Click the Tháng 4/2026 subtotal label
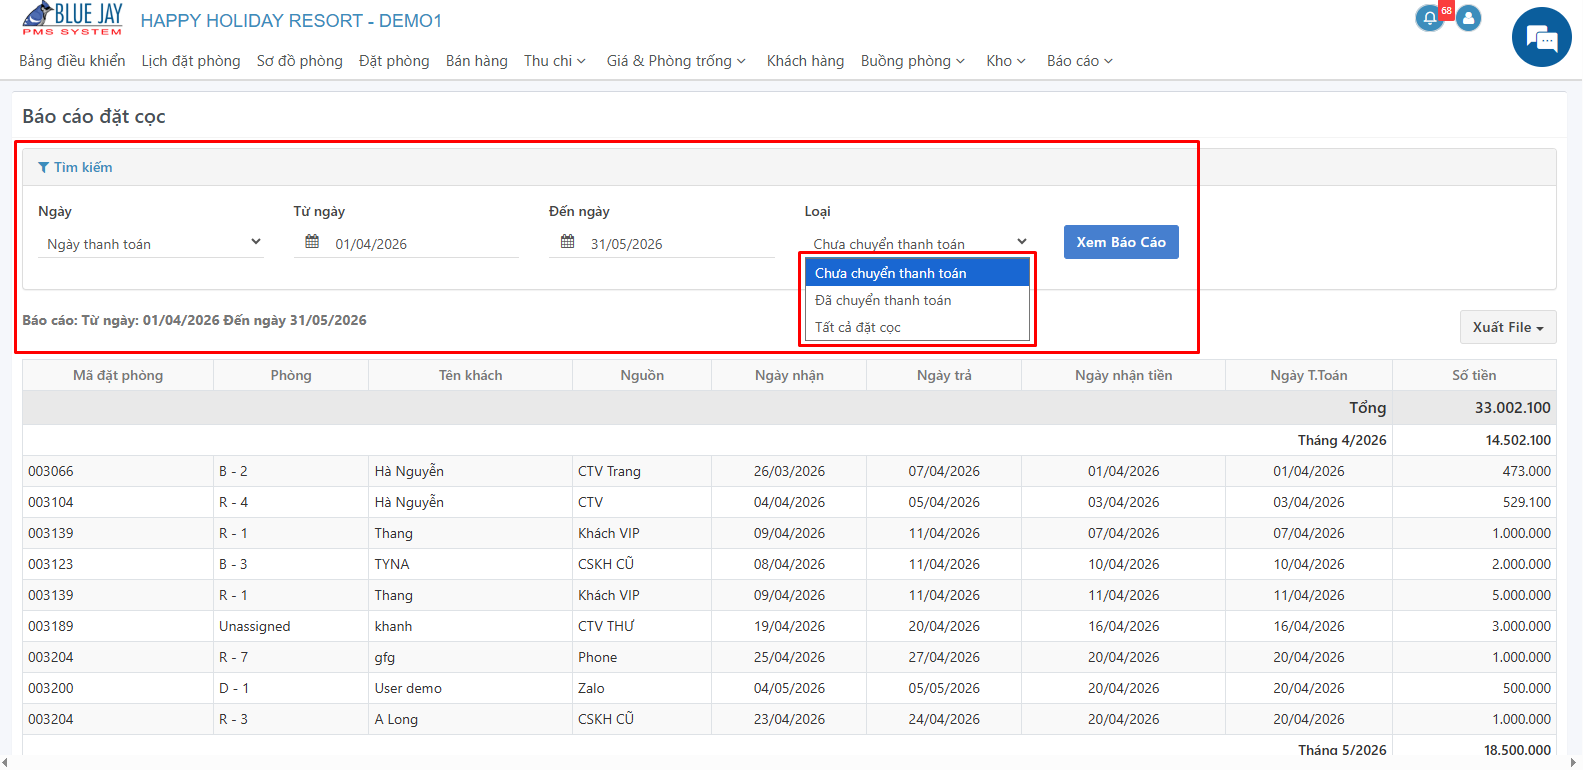This screenshot has height=770, width=1583. click(1342, 440)
